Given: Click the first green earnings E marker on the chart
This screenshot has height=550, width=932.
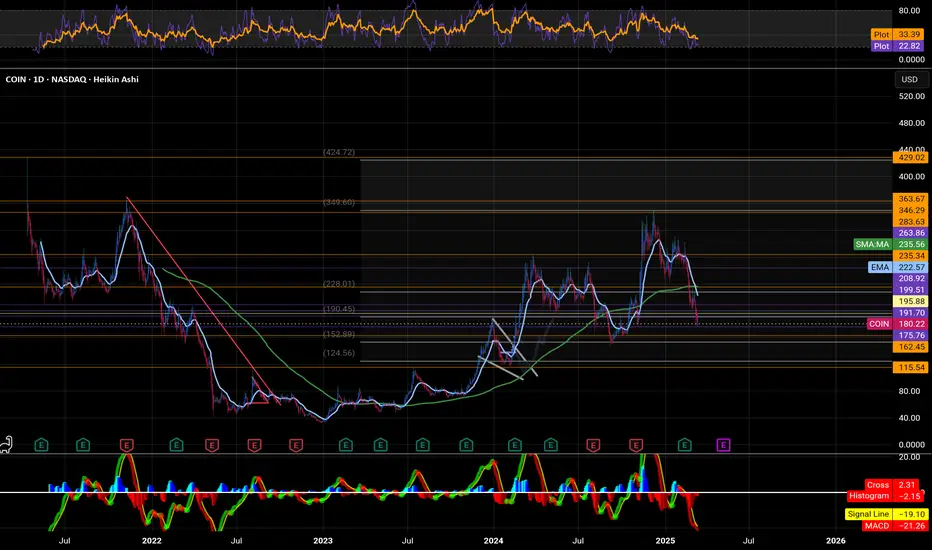Looking at the screenshot, I should 41,445.
